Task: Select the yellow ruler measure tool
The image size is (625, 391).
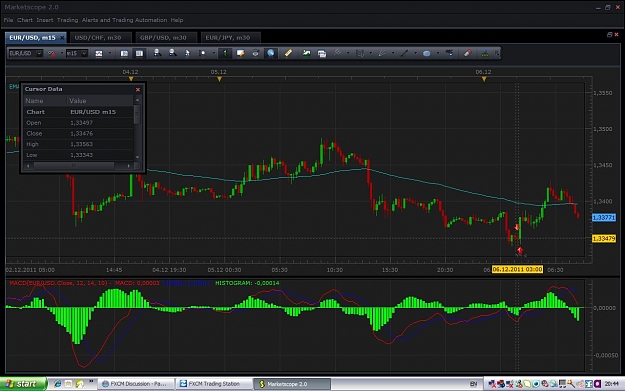Action: tap(288, 53)
